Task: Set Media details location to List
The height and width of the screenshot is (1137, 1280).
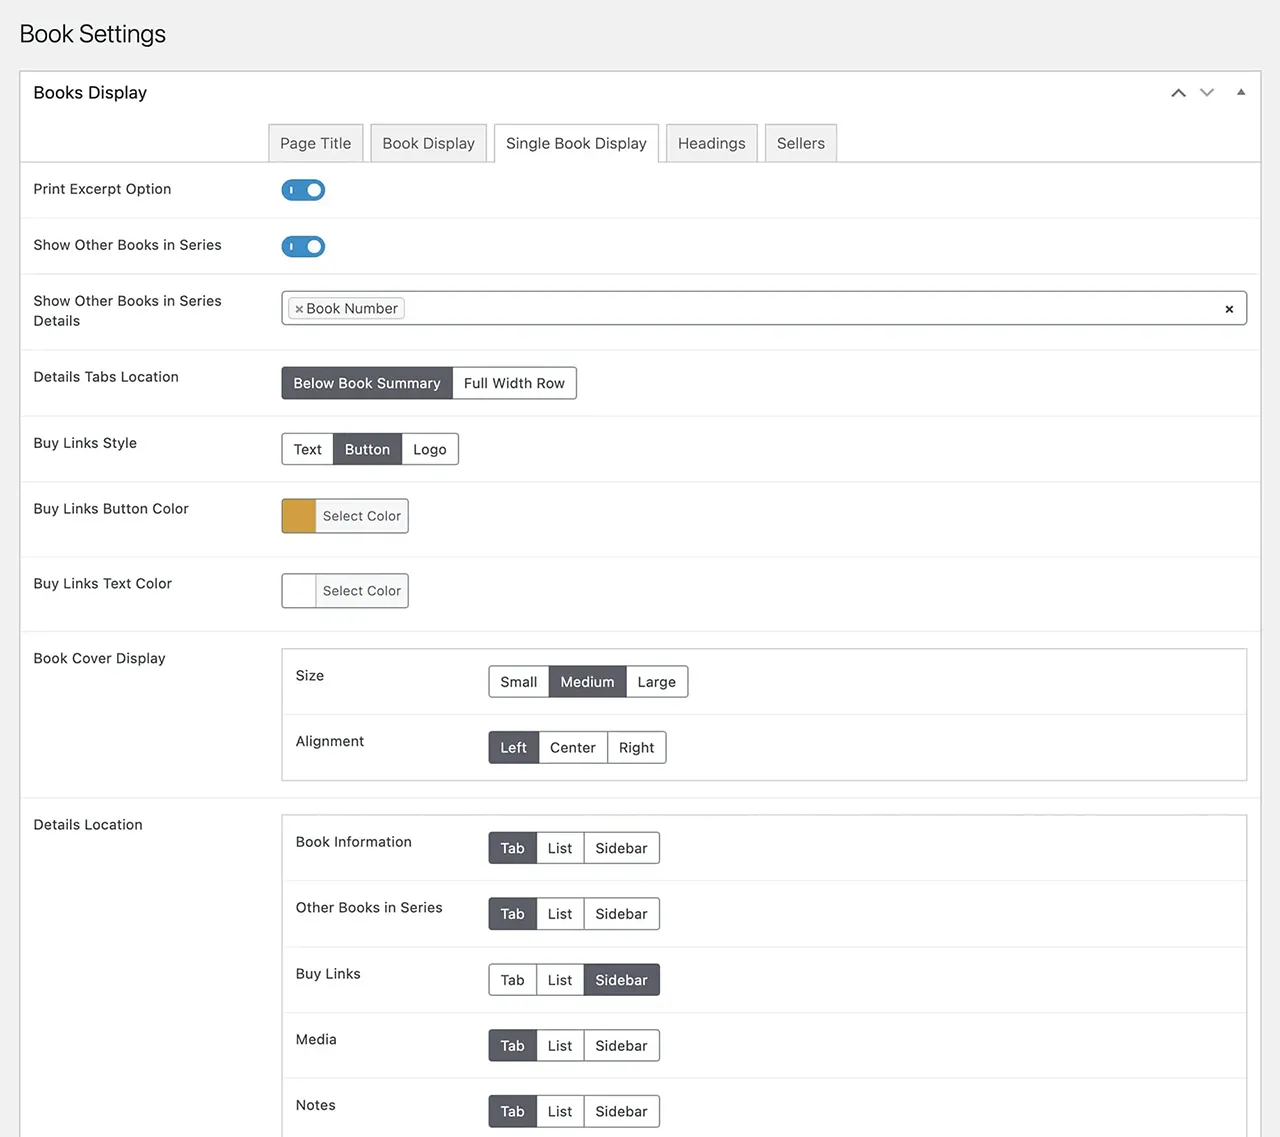Action: point(559,1045)
